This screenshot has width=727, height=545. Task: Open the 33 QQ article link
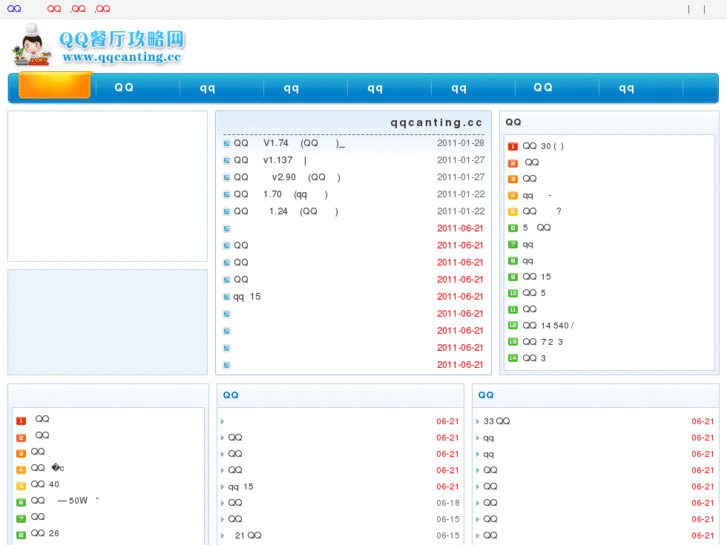497,421
